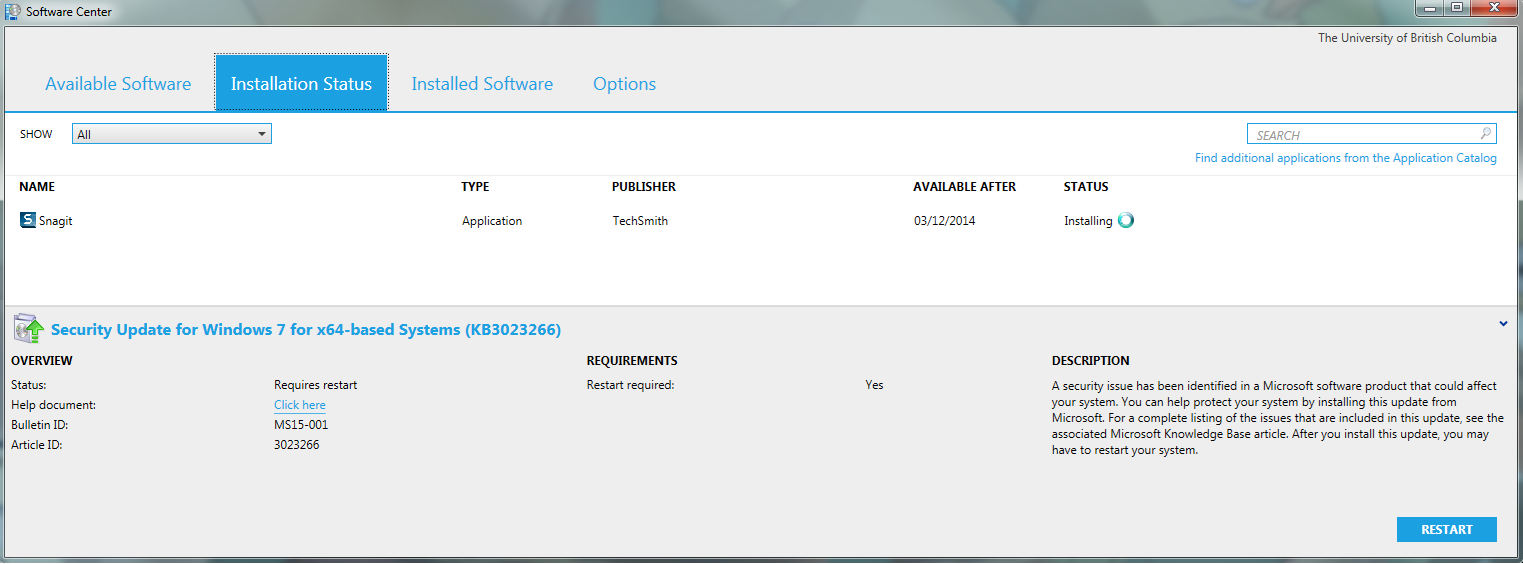Collapse the details pane chevron
This screenshot has height=564, width=1523.
click(x=1504, y=323)
